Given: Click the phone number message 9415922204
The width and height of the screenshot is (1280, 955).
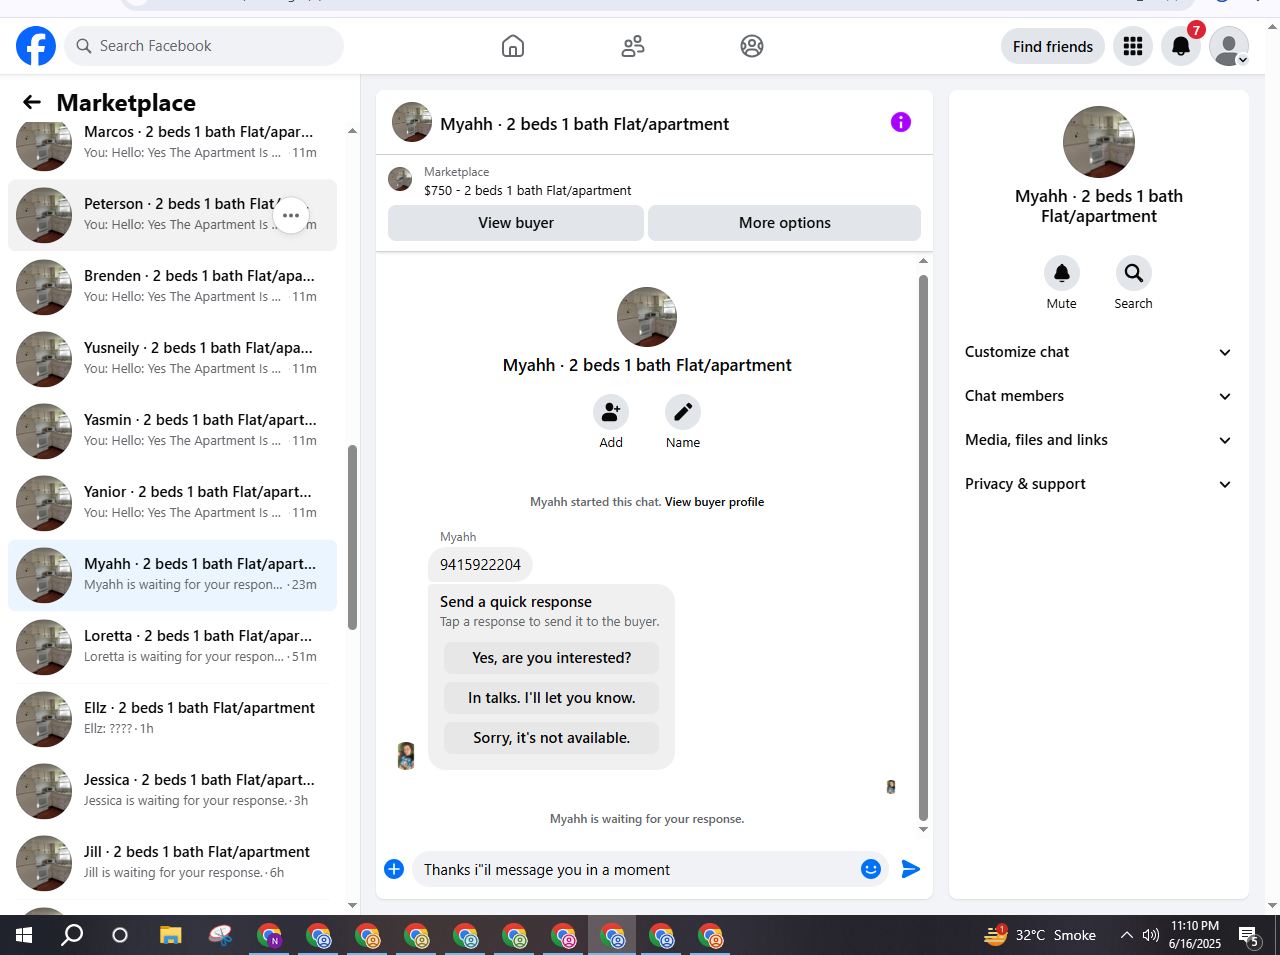Looking at the screenshot, I should (480, 565).
